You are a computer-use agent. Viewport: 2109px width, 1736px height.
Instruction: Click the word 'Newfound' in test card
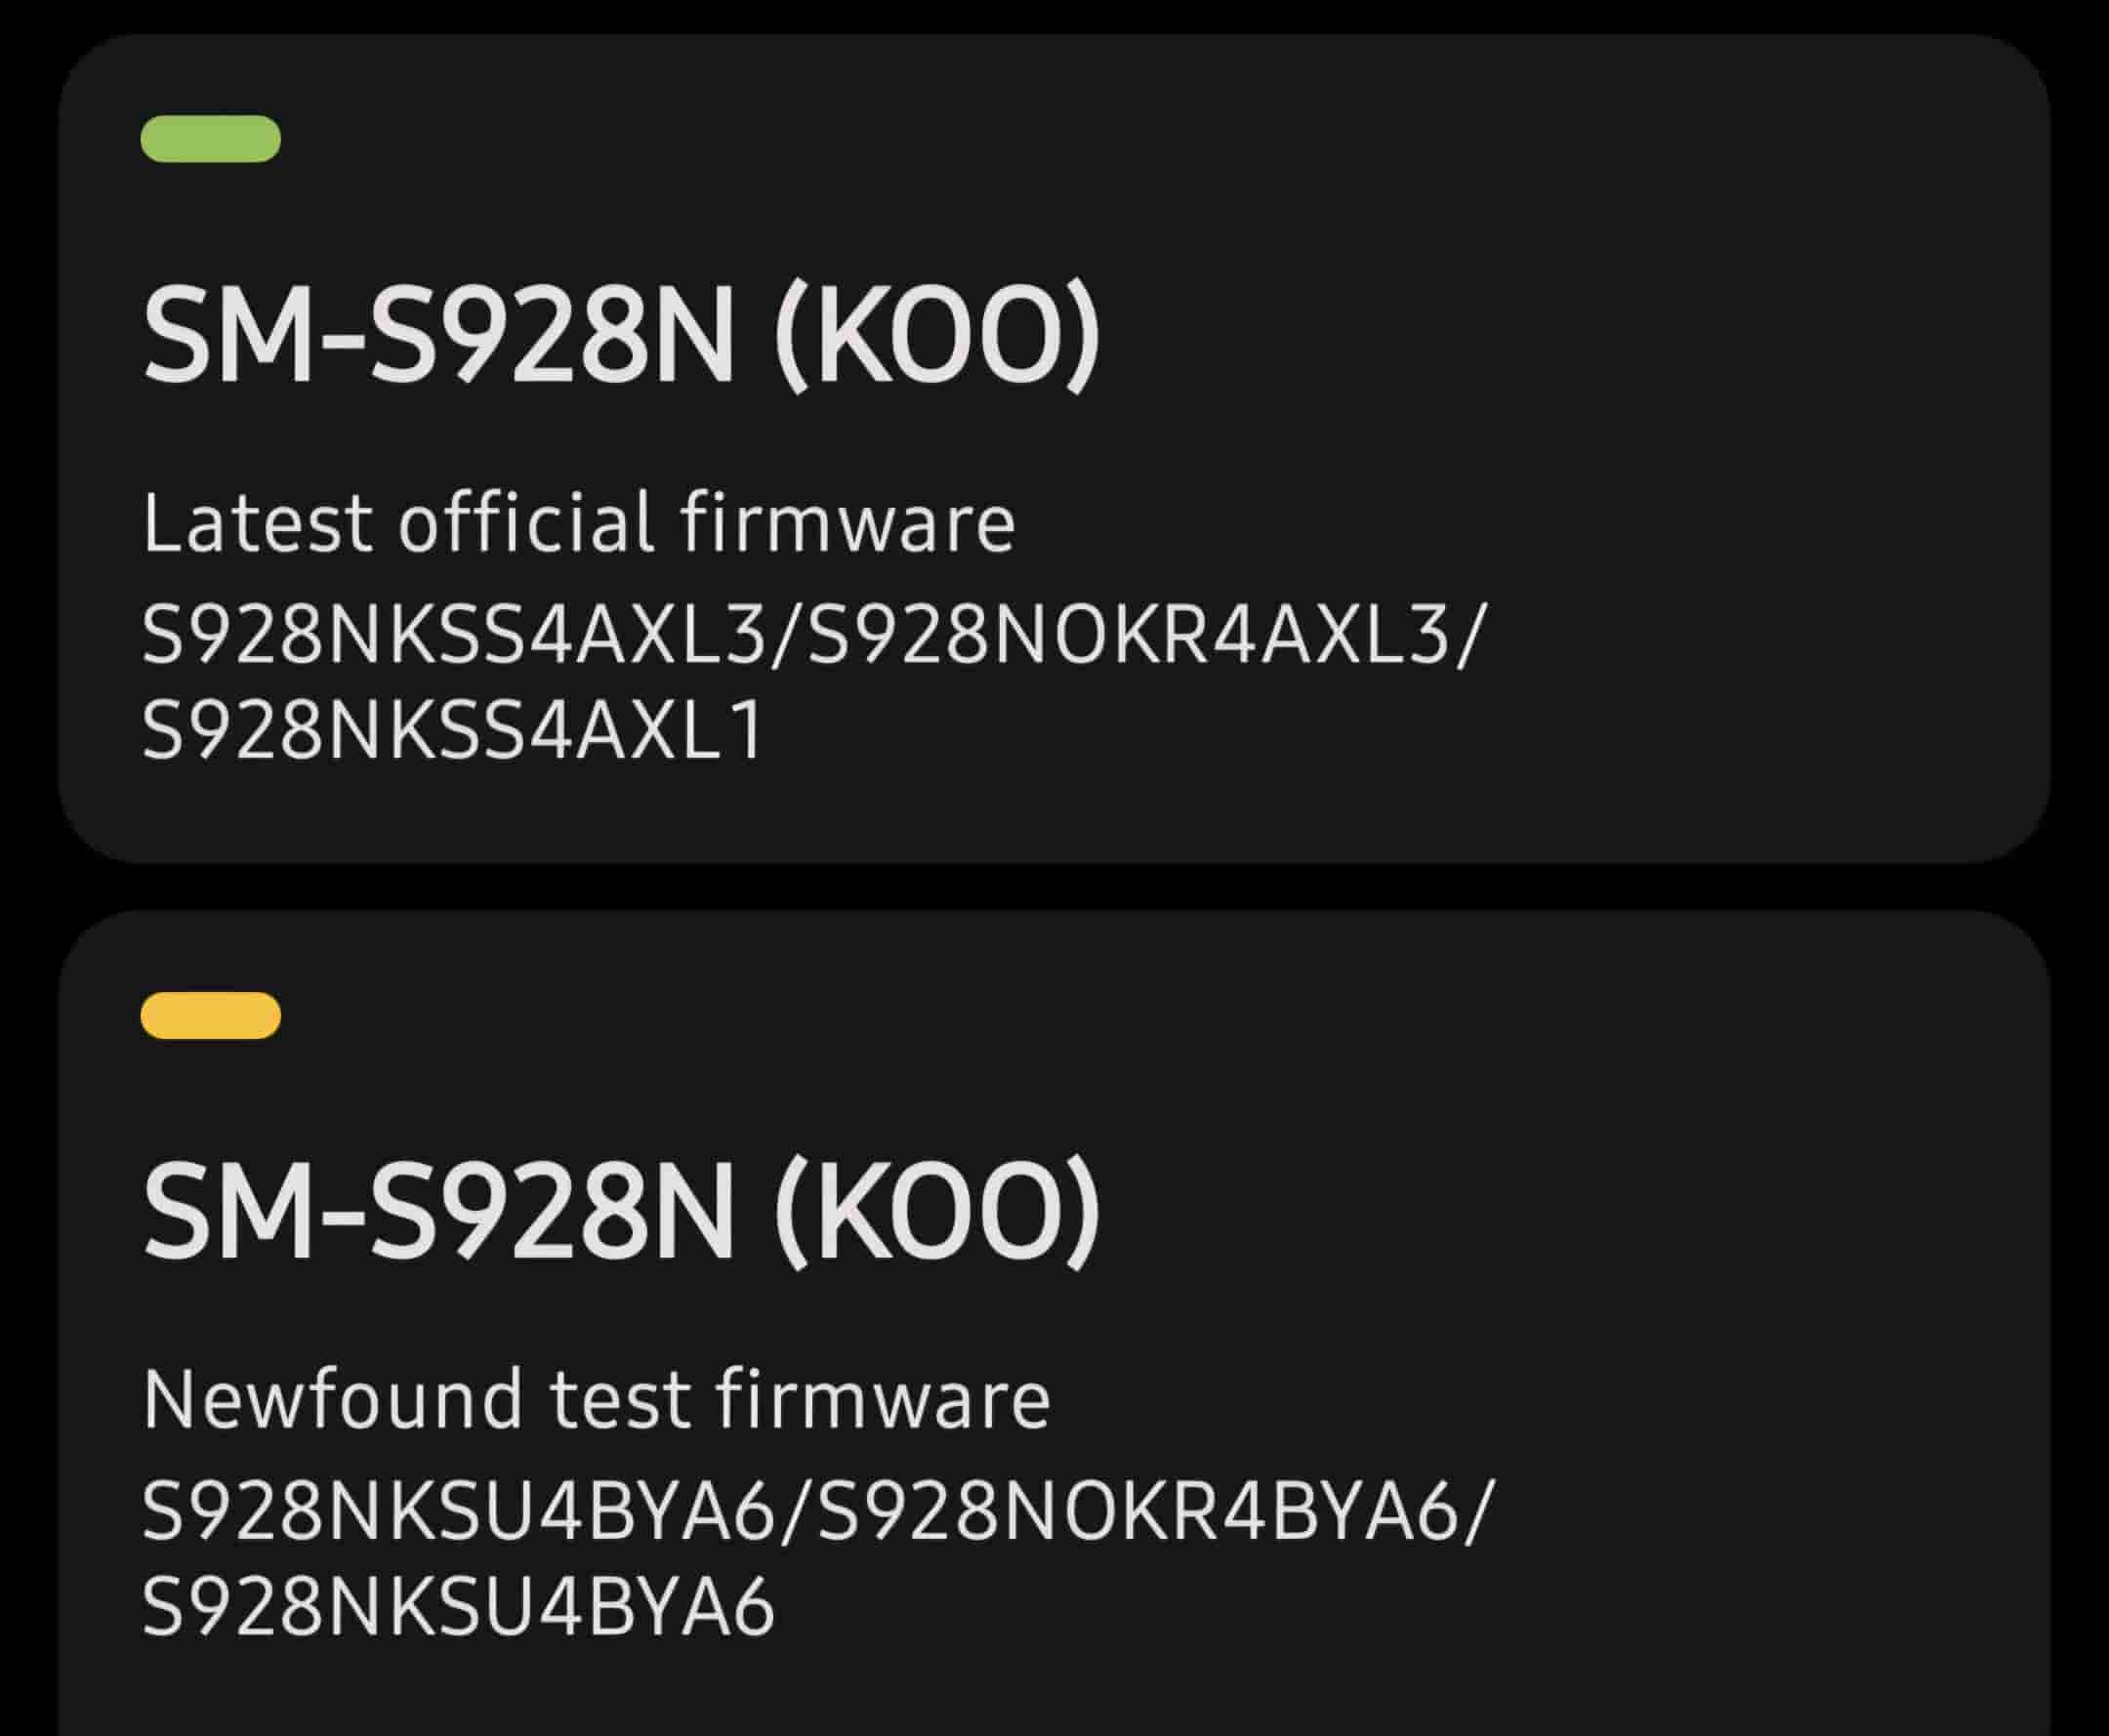333,1399
